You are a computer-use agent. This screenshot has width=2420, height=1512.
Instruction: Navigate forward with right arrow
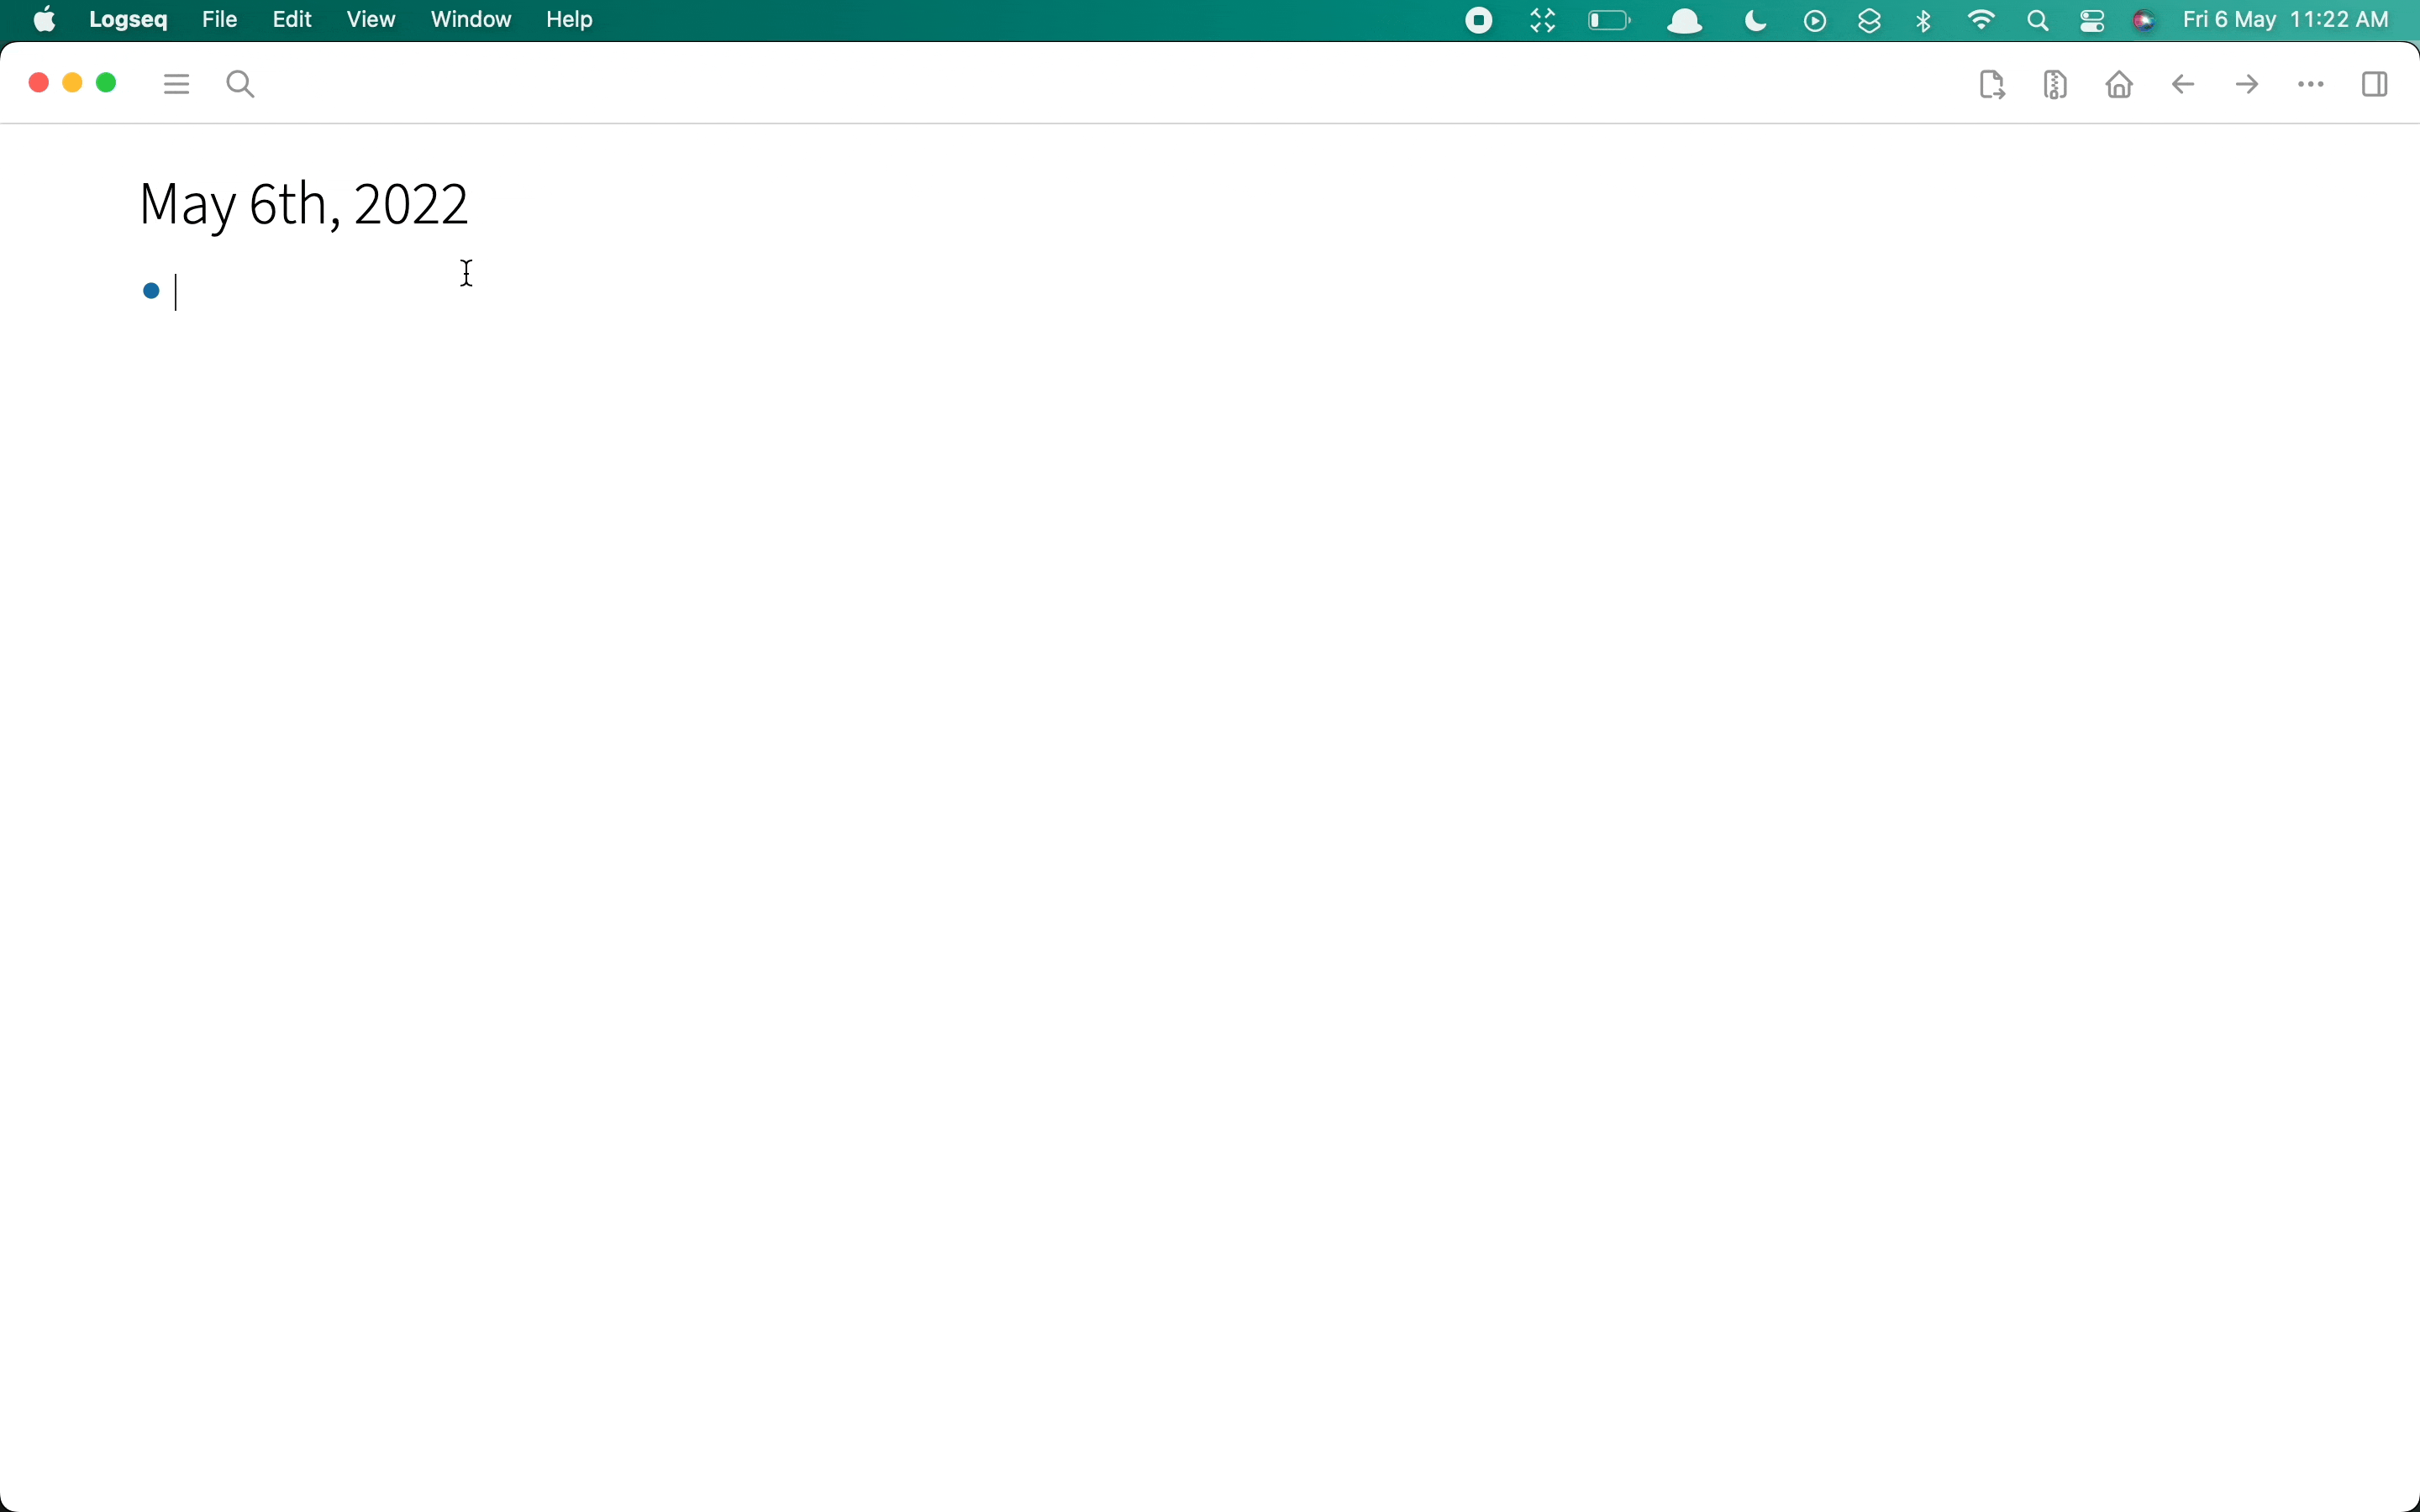2248,85
